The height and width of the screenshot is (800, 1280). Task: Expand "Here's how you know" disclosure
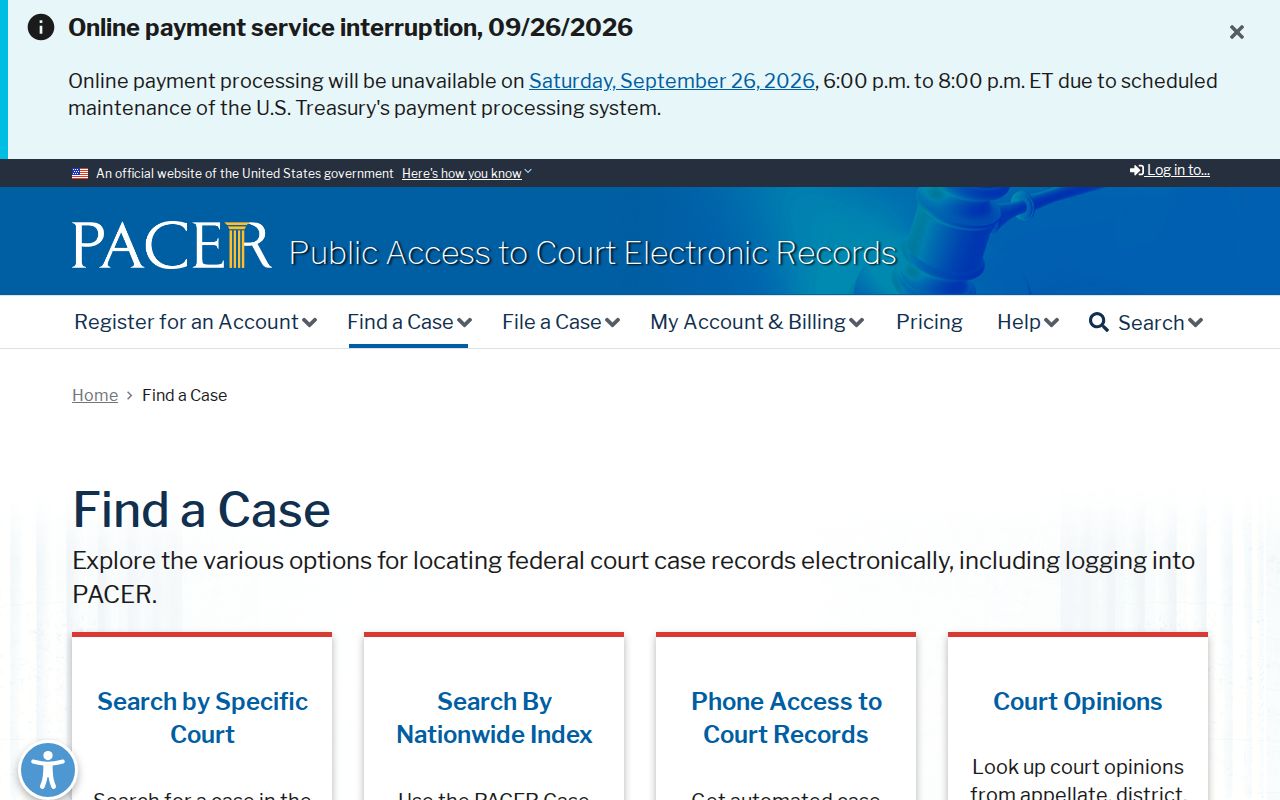(x=467, y=173)
